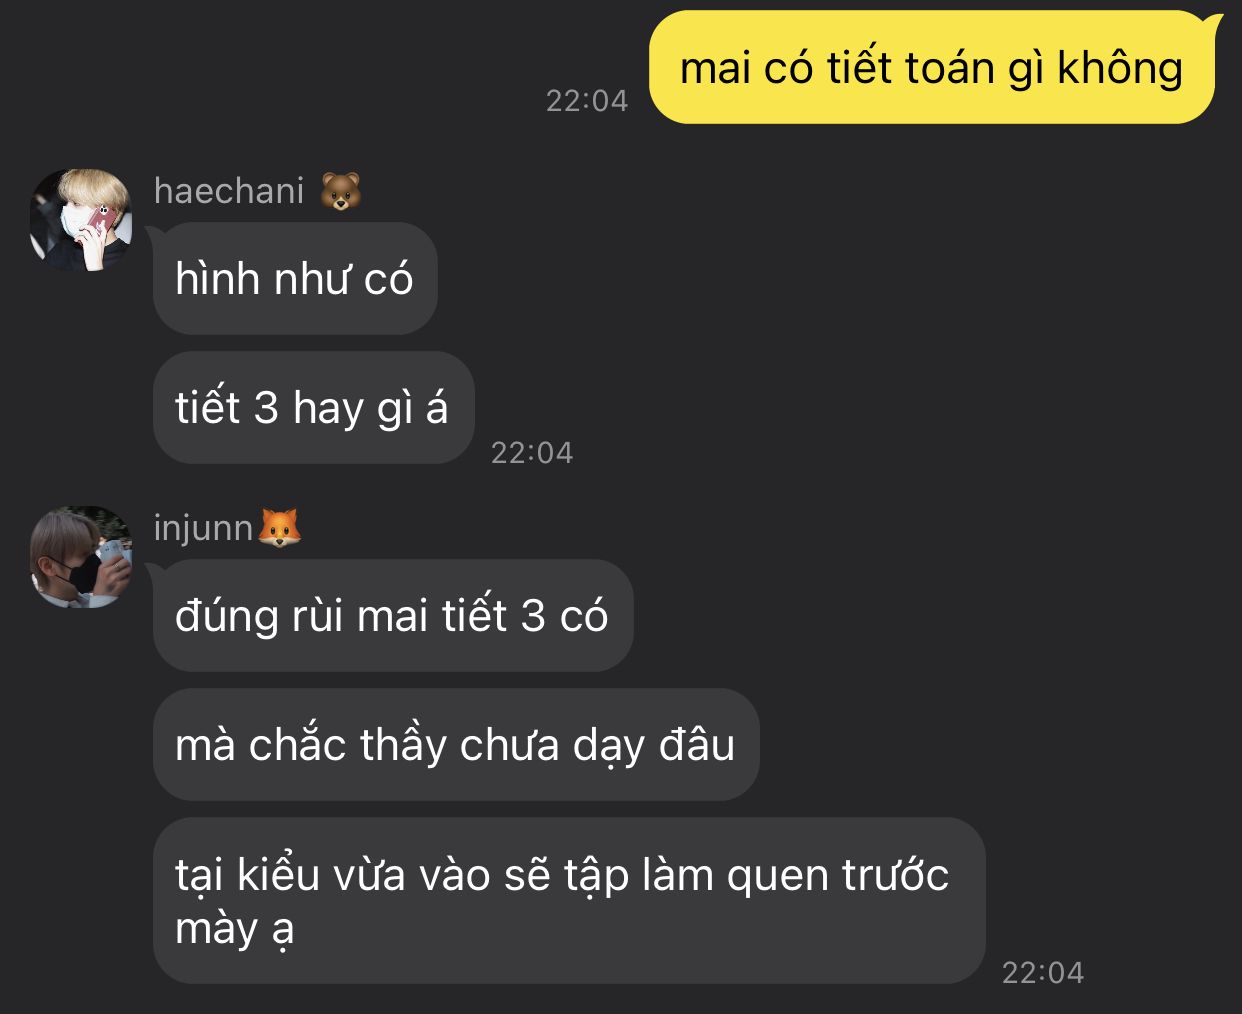Select the 'tại kiểu vừa vào sẽ tập' message
The height and width of the screenshot is (1014, 1242).
pyautogui.click(x=569, y=900)
